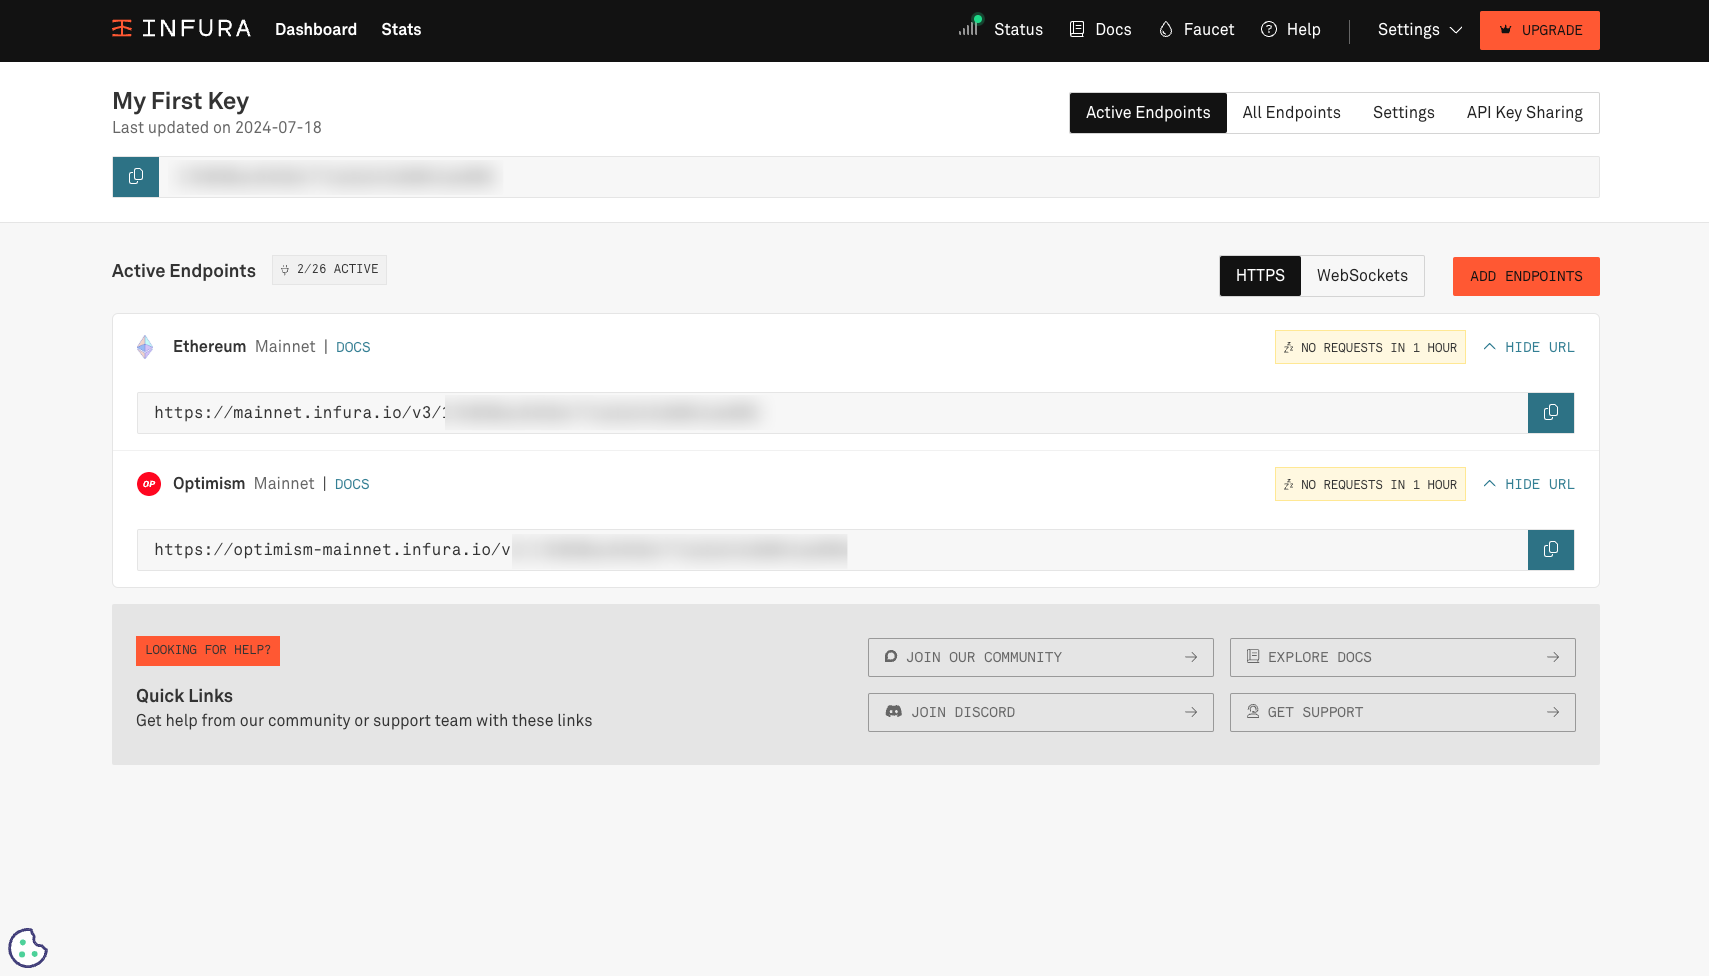Click ADD ENDPOINTS button
Image resolution: width=1709 pixels, height=976 pixels.
click(x=1526, y=276)
